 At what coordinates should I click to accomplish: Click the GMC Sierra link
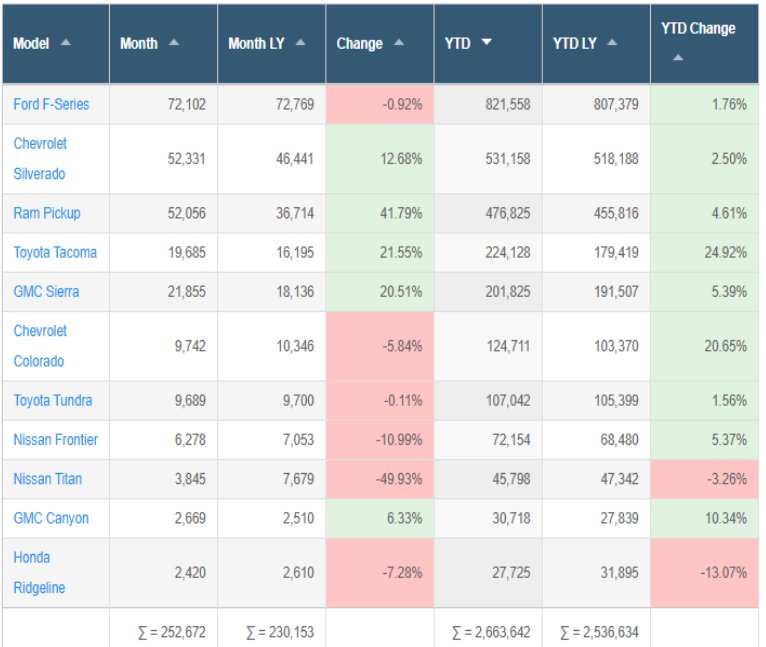click(x=46, y=292)
